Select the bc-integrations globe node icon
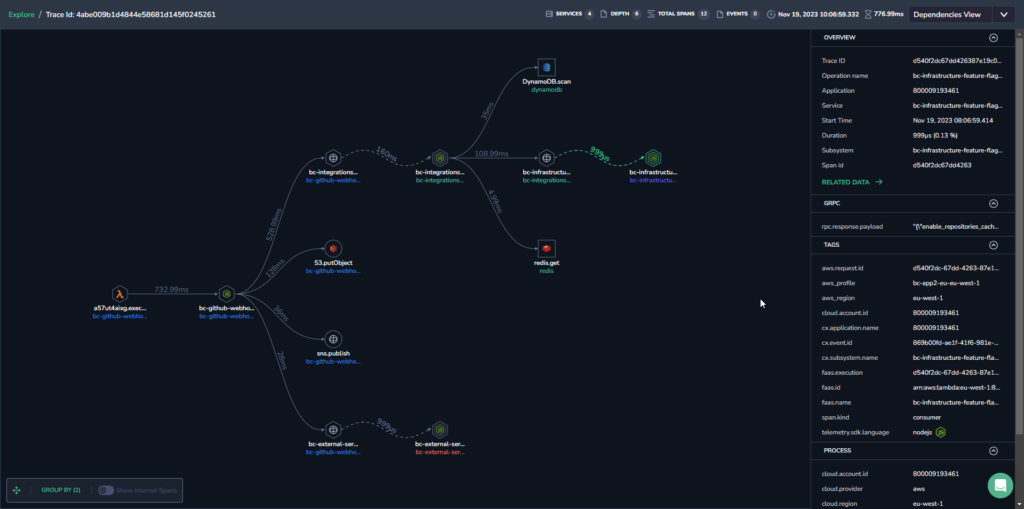 pyautogui.click(x=333, y=157)
